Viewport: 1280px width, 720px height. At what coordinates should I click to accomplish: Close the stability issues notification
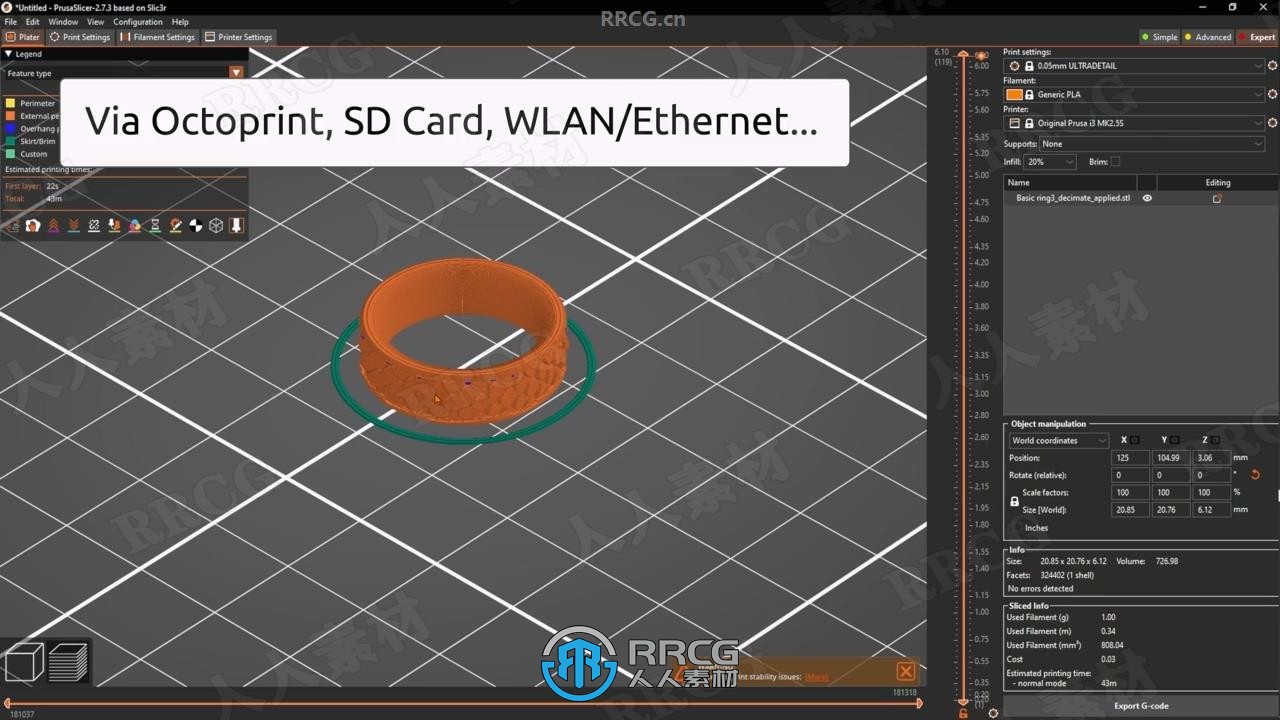[905, 671]
